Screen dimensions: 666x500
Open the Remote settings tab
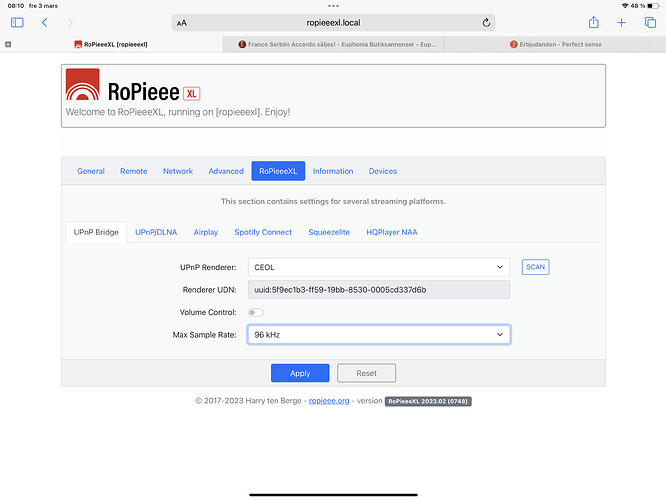(134, 171)
